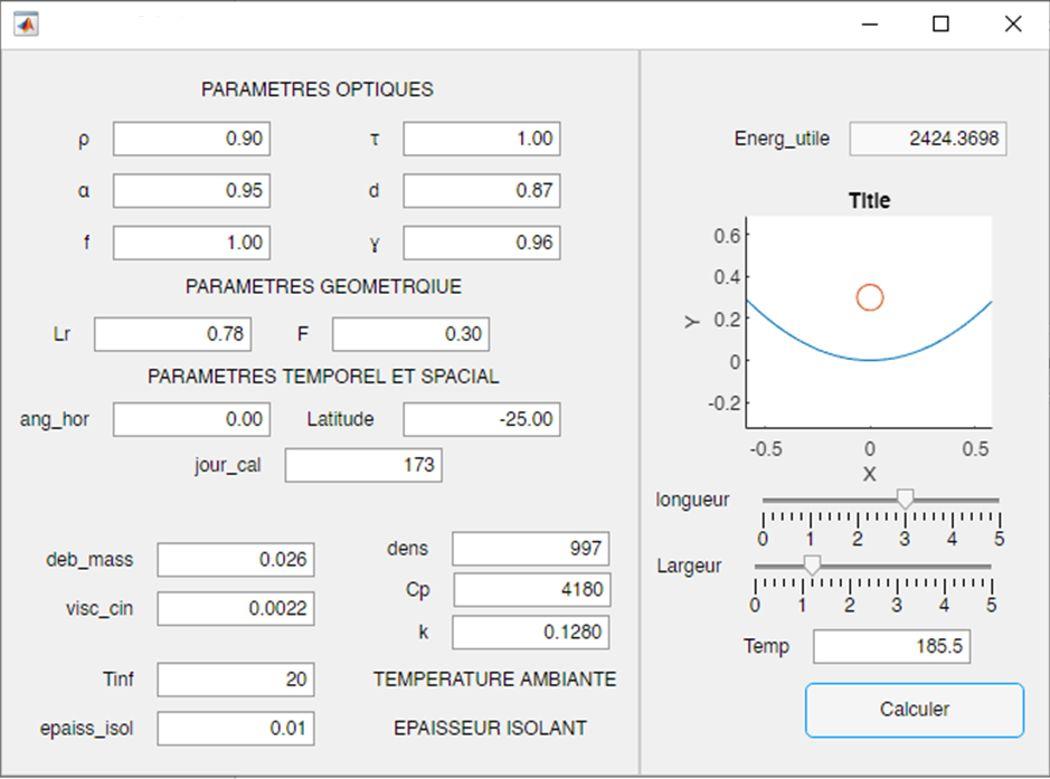Click the epaiss_isol label
Image resolution: width=1050 pixels, height=779 pixels.
pyautogui.click(x=86, y=728)
